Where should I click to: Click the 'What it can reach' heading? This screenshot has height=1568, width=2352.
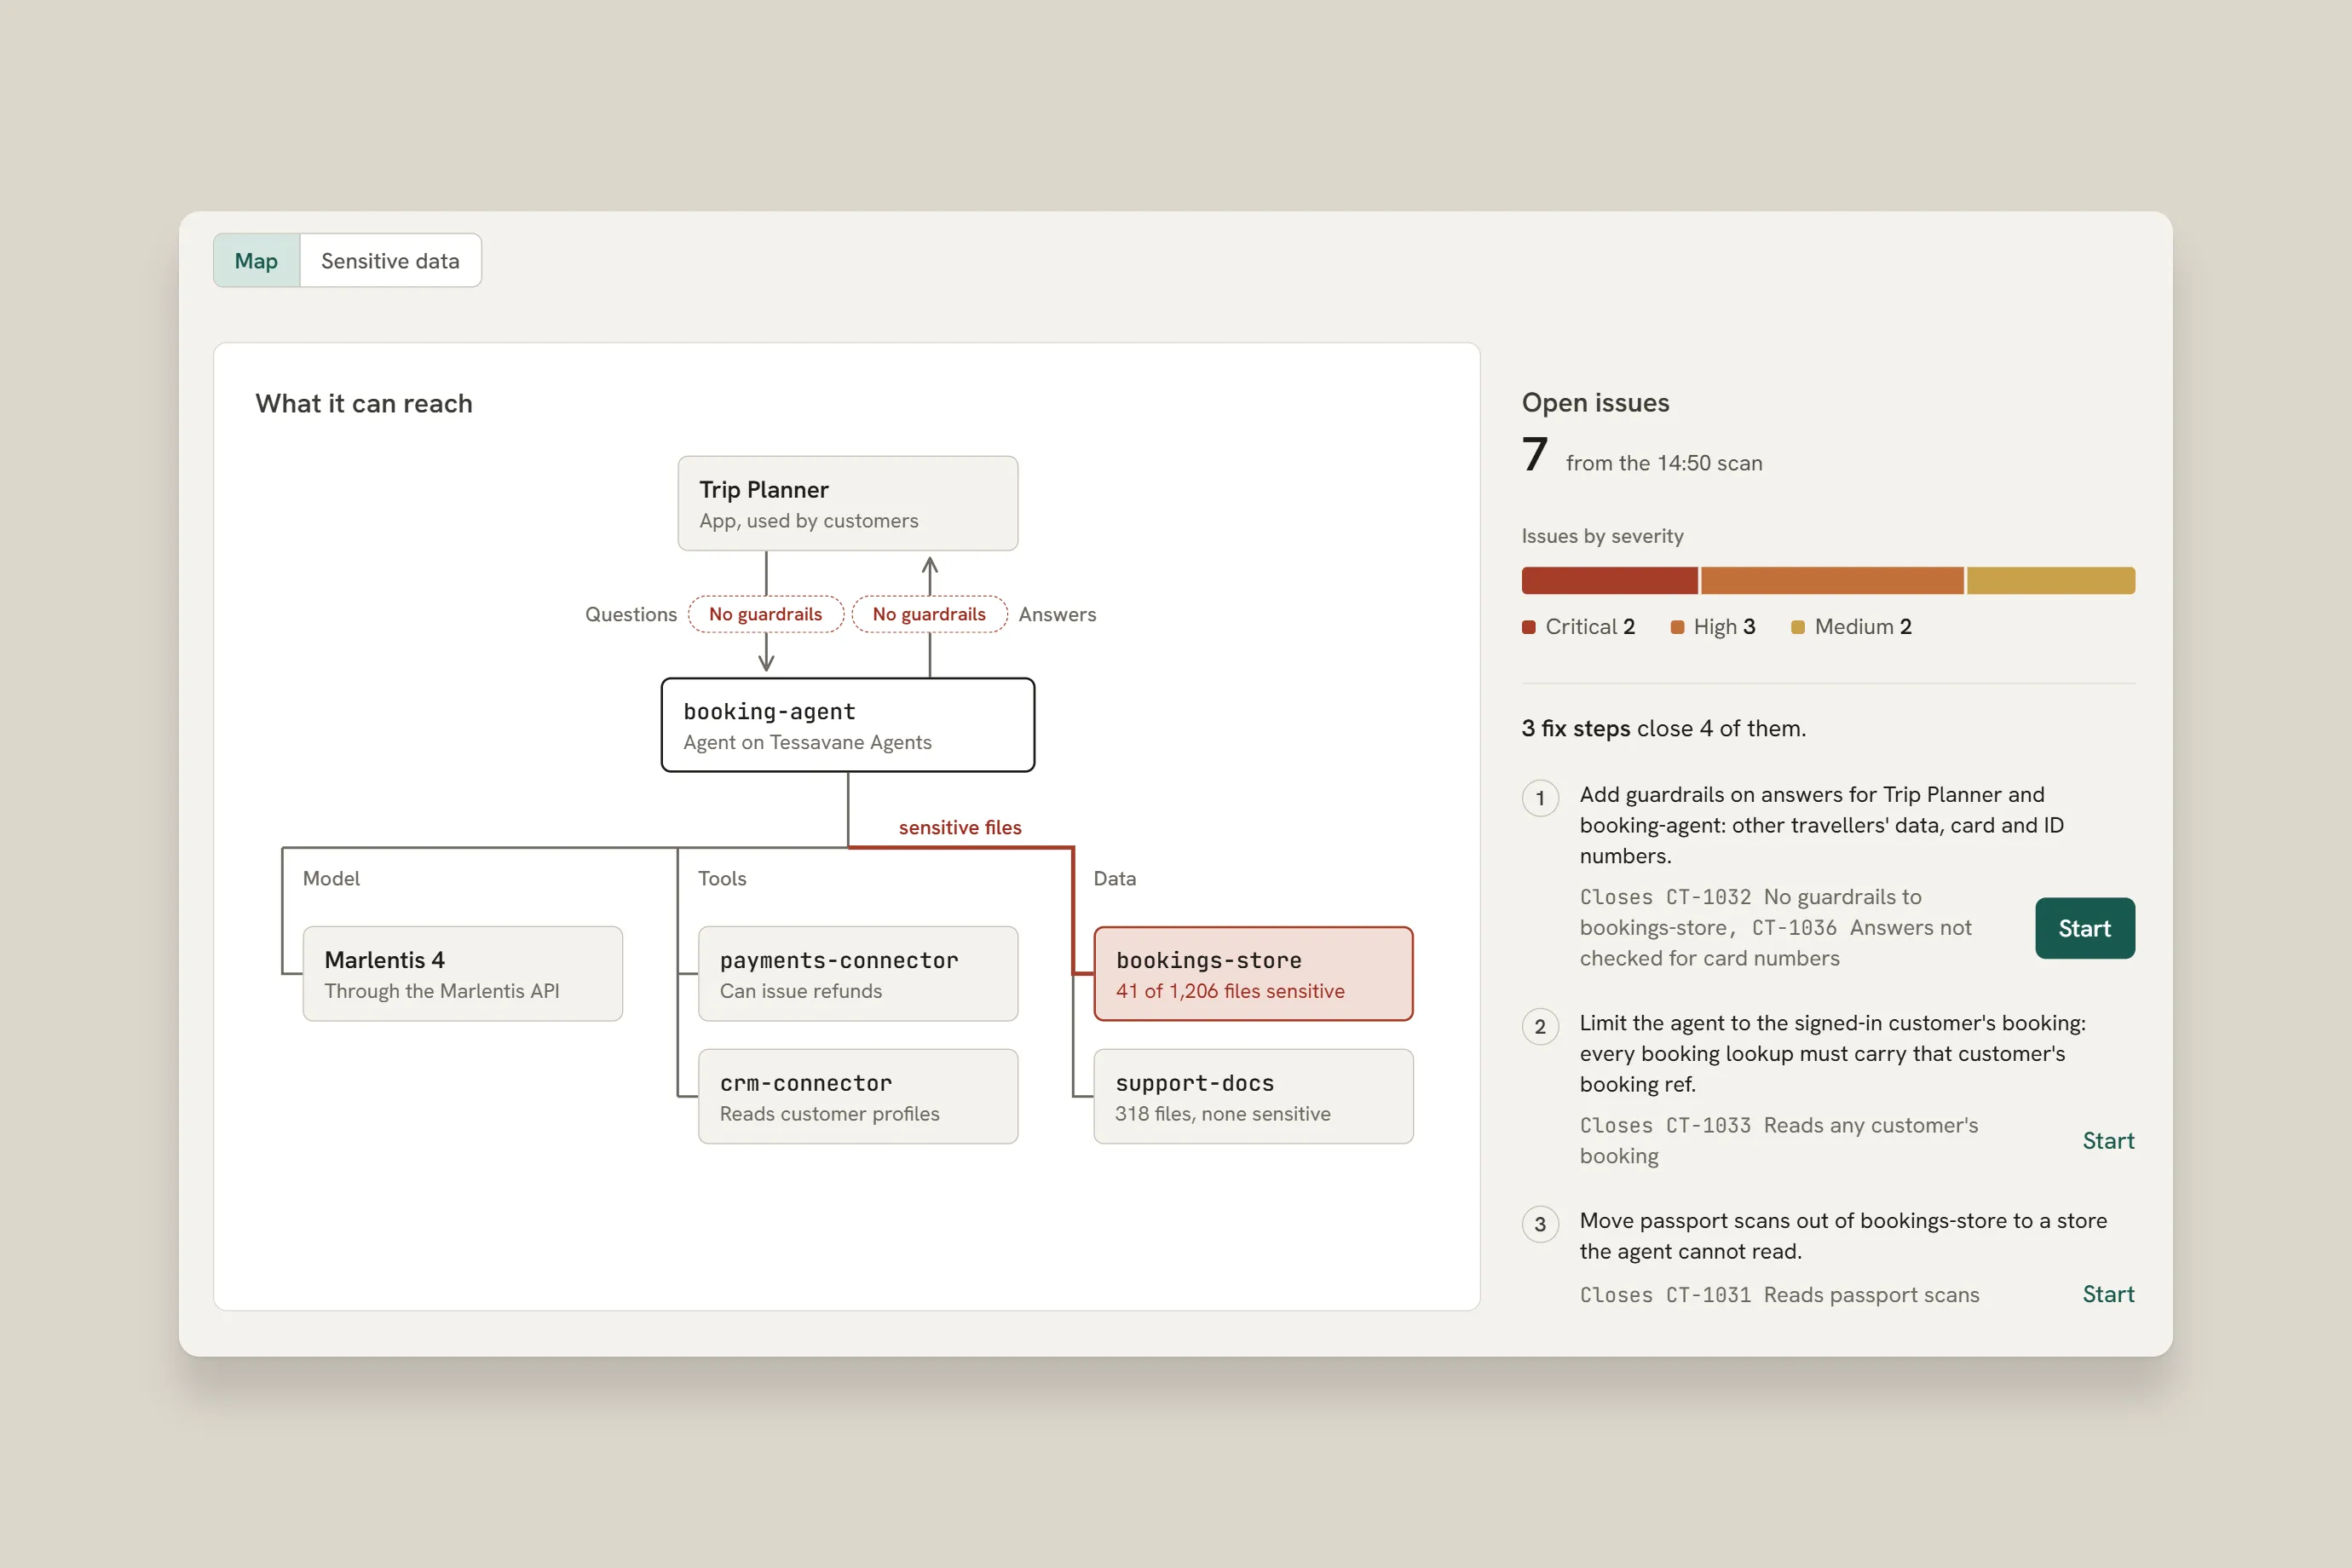[x=364, y=403]
